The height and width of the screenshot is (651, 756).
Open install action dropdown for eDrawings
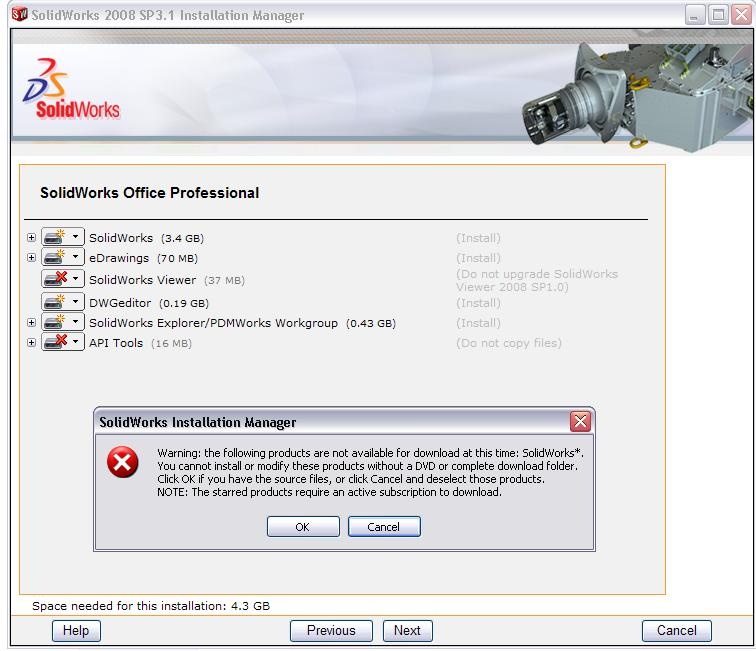tap(76, 257)
